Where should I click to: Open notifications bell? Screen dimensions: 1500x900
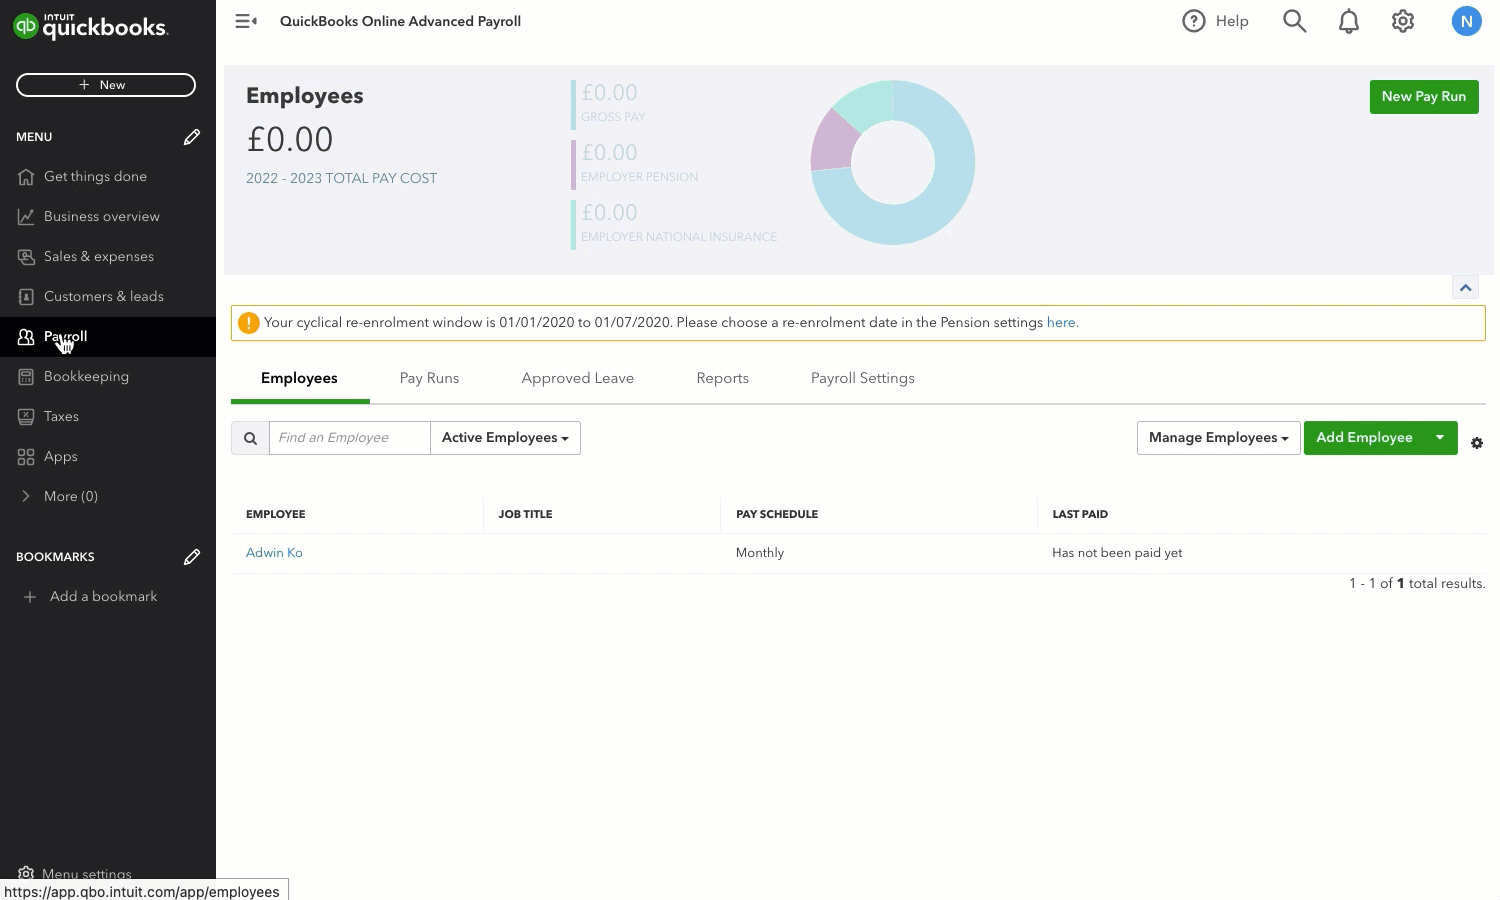click(1349, 21)
